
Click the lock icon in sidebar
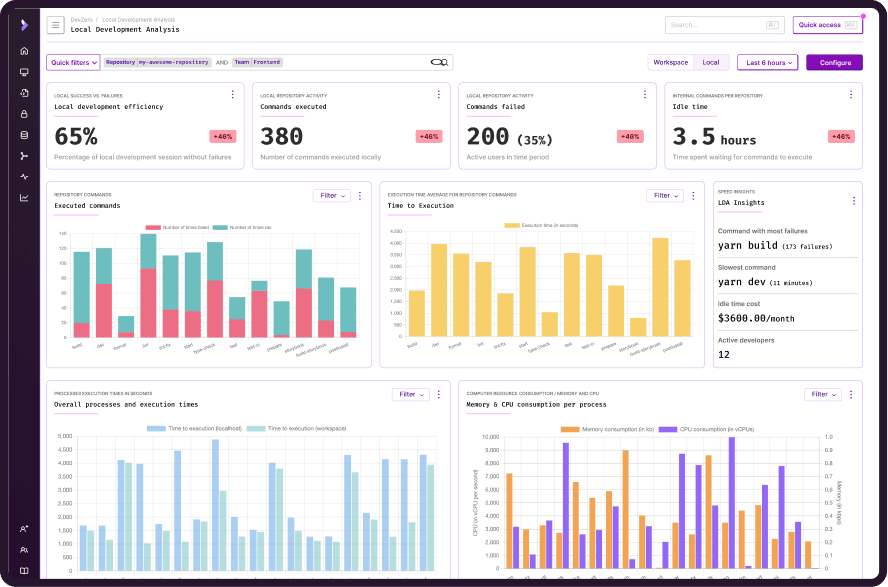[x=24, y=114]
